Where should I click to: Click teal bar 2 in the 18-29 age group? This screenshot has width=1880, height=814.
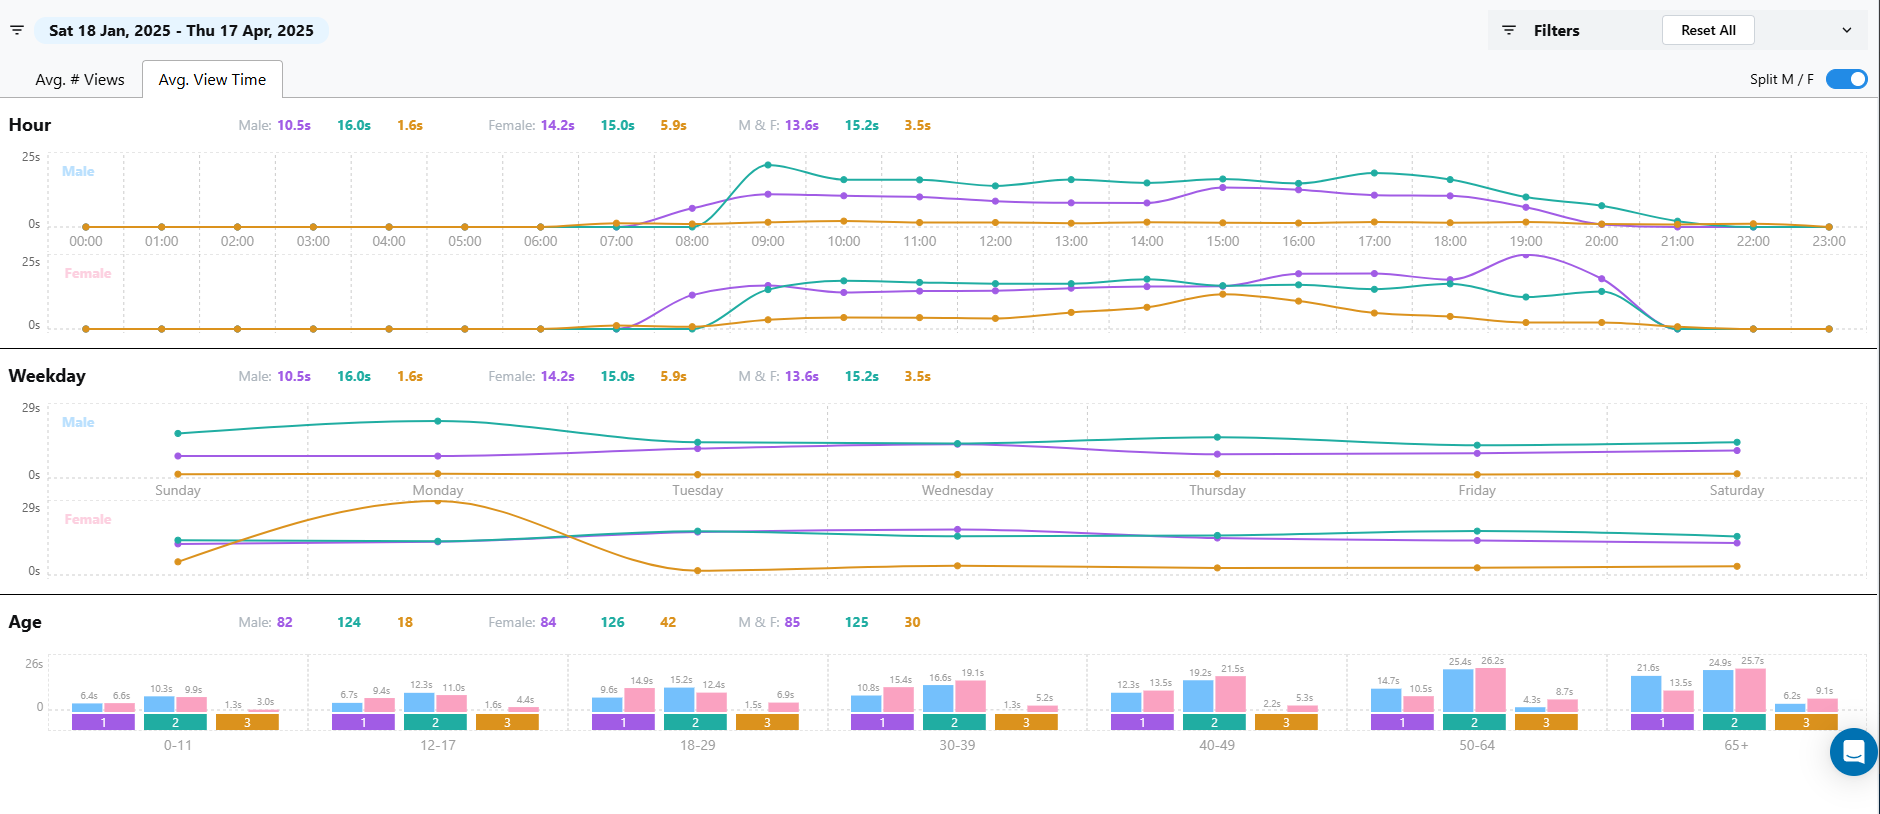click(x=695, y=722)
